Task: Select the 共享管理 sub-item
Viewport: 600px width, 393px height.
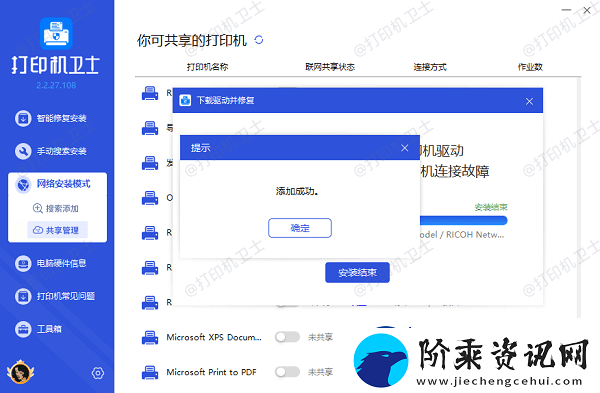Action: pyautogui.click(x=57, y=230)
